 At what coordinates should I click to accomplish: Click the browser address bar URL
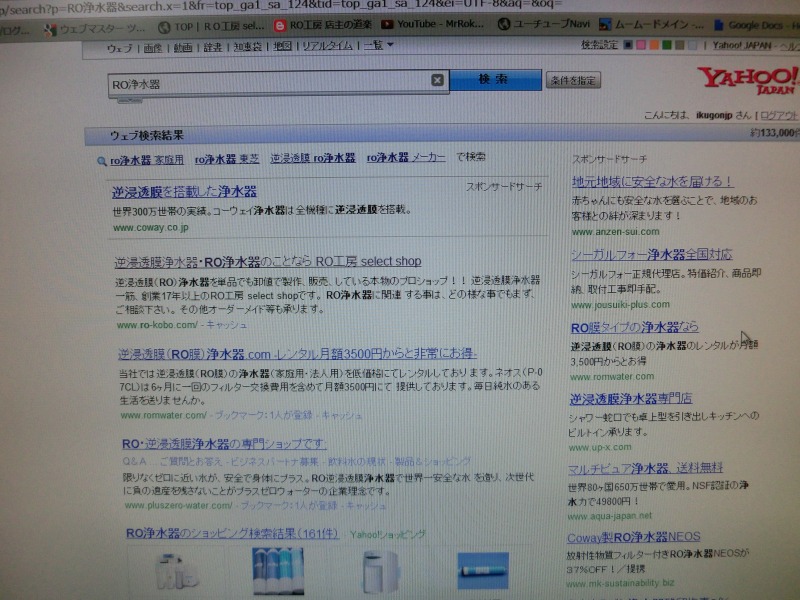(x=281, y=6)
